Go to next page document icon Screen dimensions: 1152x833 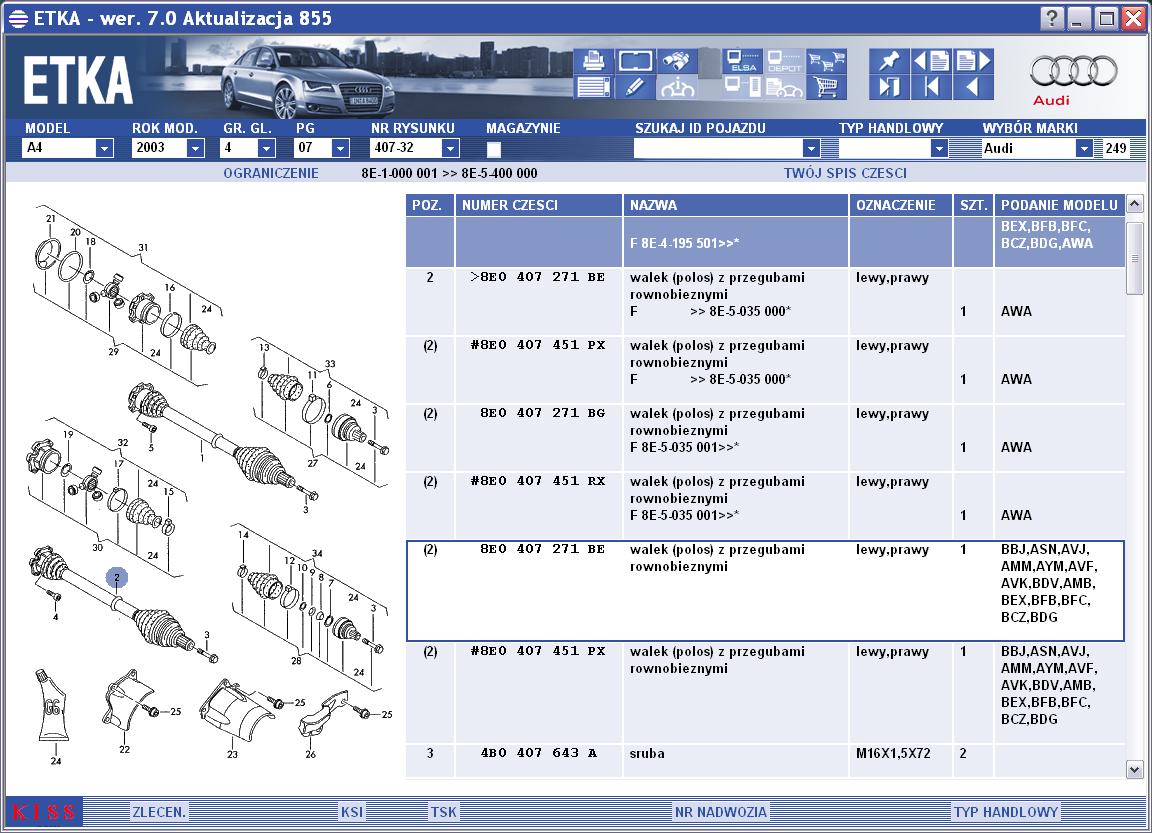[973, 61]
